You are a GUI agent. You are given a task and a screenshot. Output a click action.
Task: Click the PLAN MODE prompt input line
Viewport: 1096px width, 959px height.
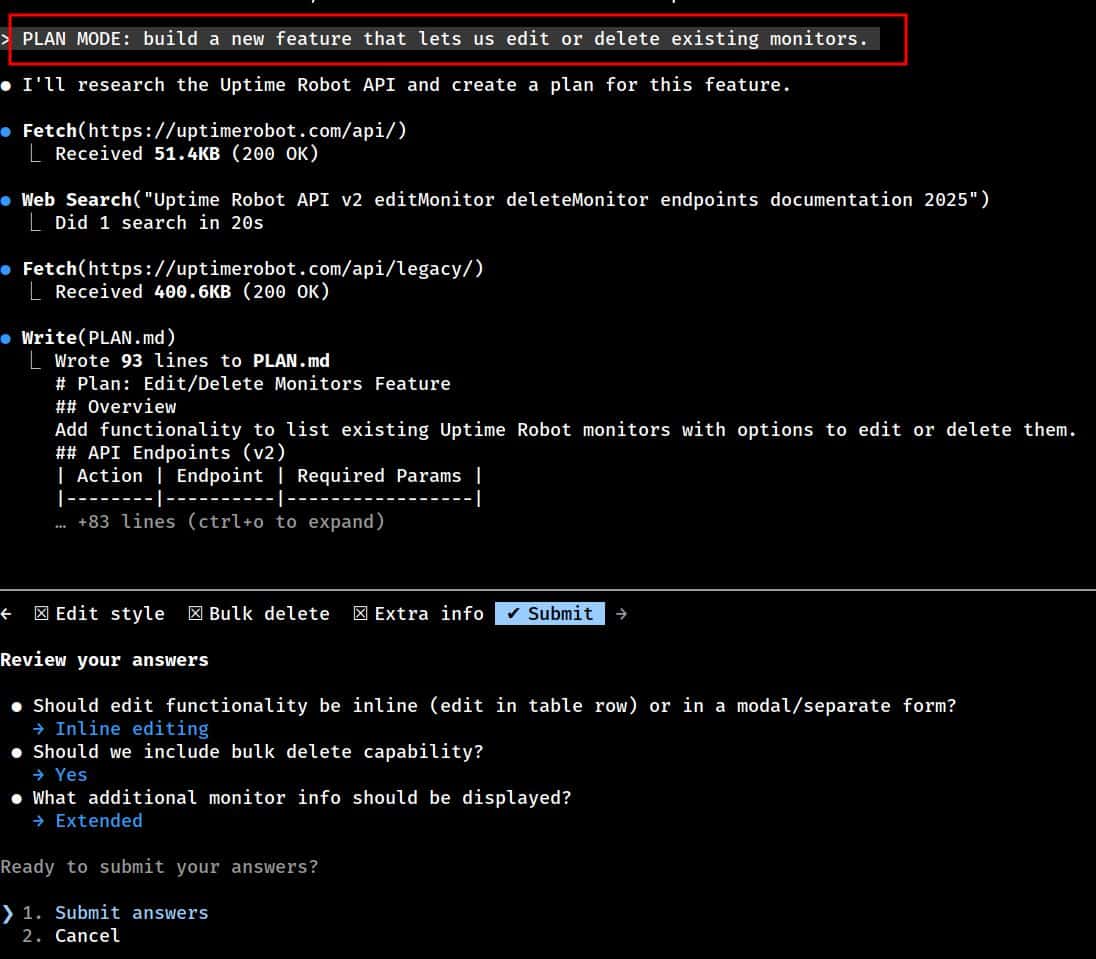point(445,40)
